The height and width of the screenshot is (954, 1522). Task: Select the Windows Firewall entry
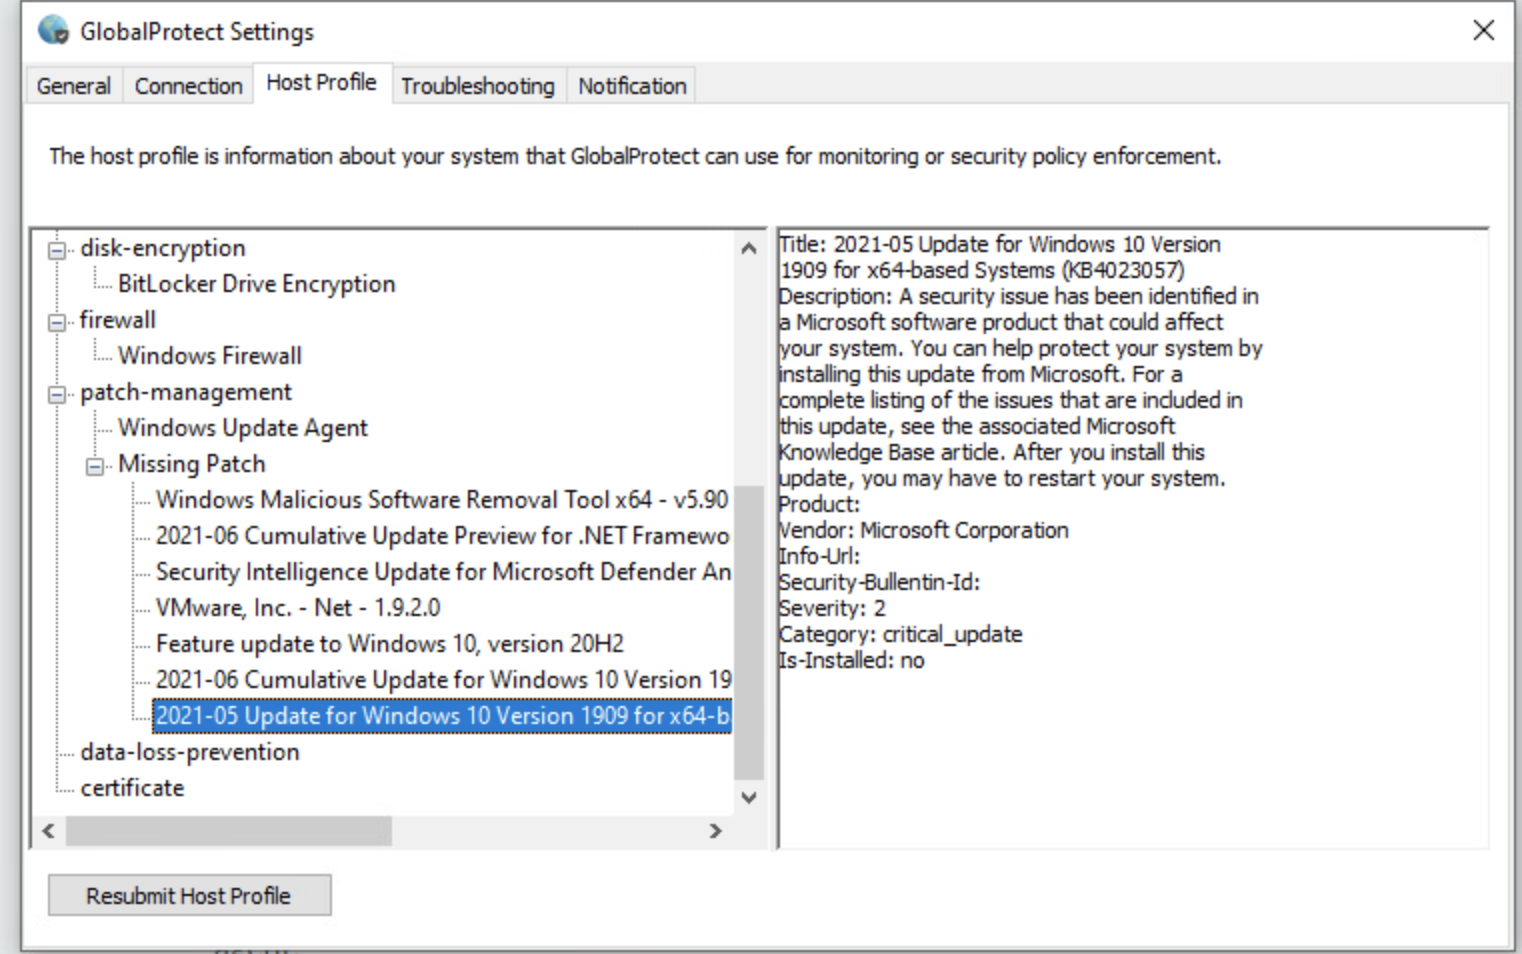click(x=209, y=355)
